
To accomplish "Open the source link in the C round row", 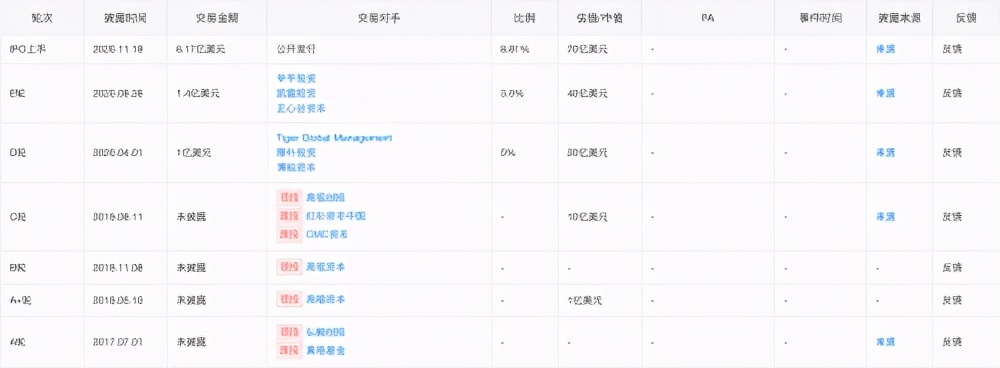I will (885, 217).
